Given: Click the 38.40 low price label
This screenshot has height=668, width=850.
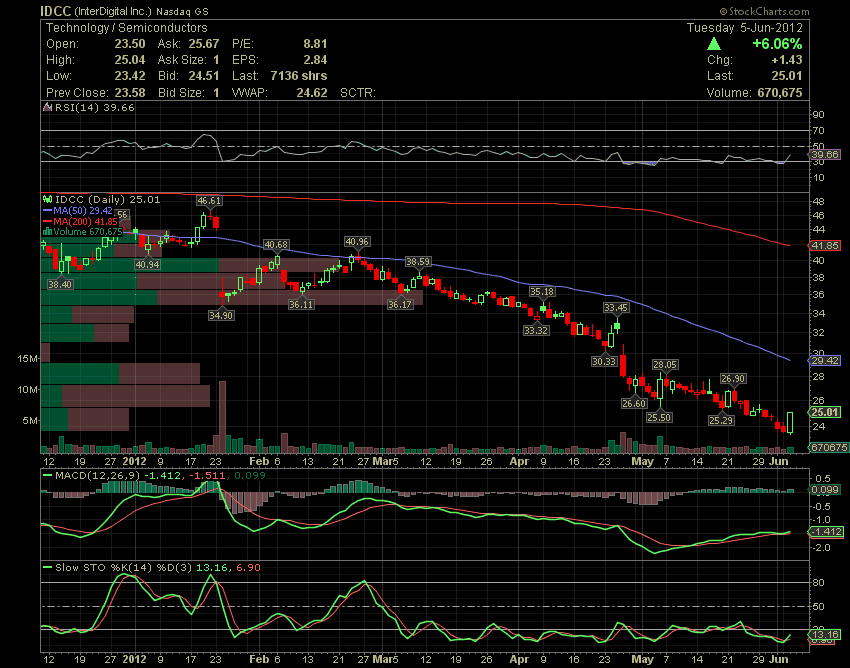Looking at the screenshot, I should coord(60,284).
